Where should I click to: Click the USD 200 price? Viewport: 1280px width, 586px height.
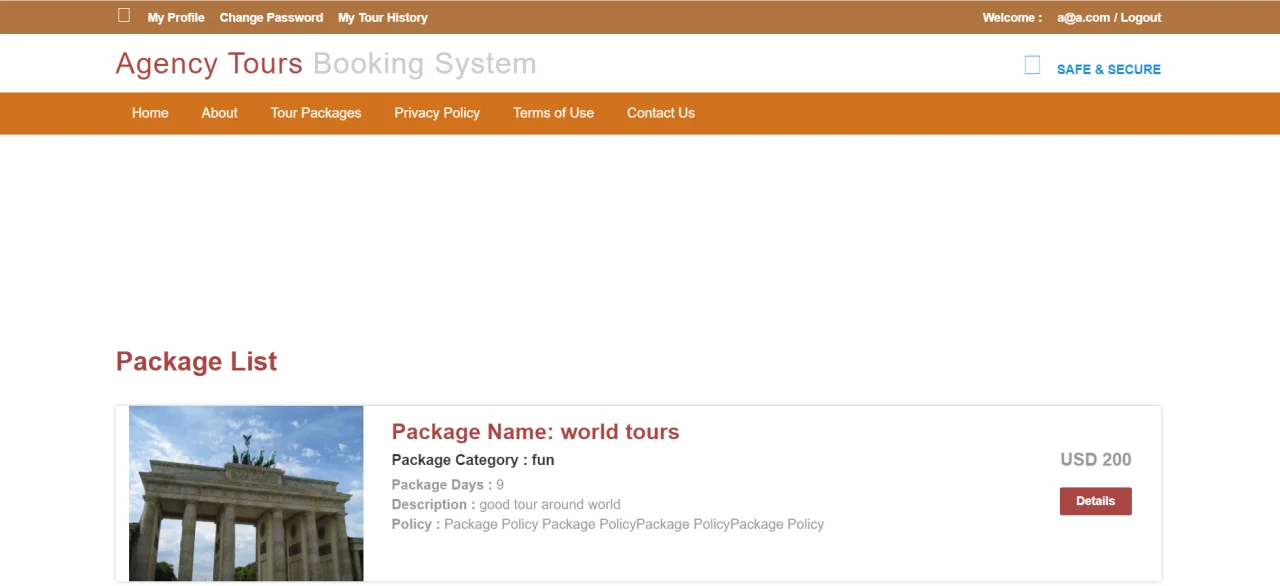click(x=1096, y=460)
